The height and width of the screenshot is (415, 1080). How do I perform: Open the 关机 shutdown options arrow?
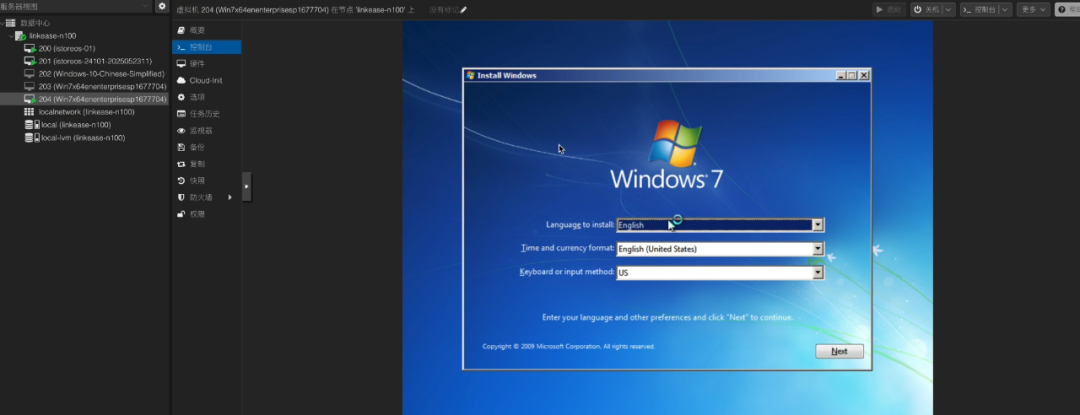click(949, 10)
